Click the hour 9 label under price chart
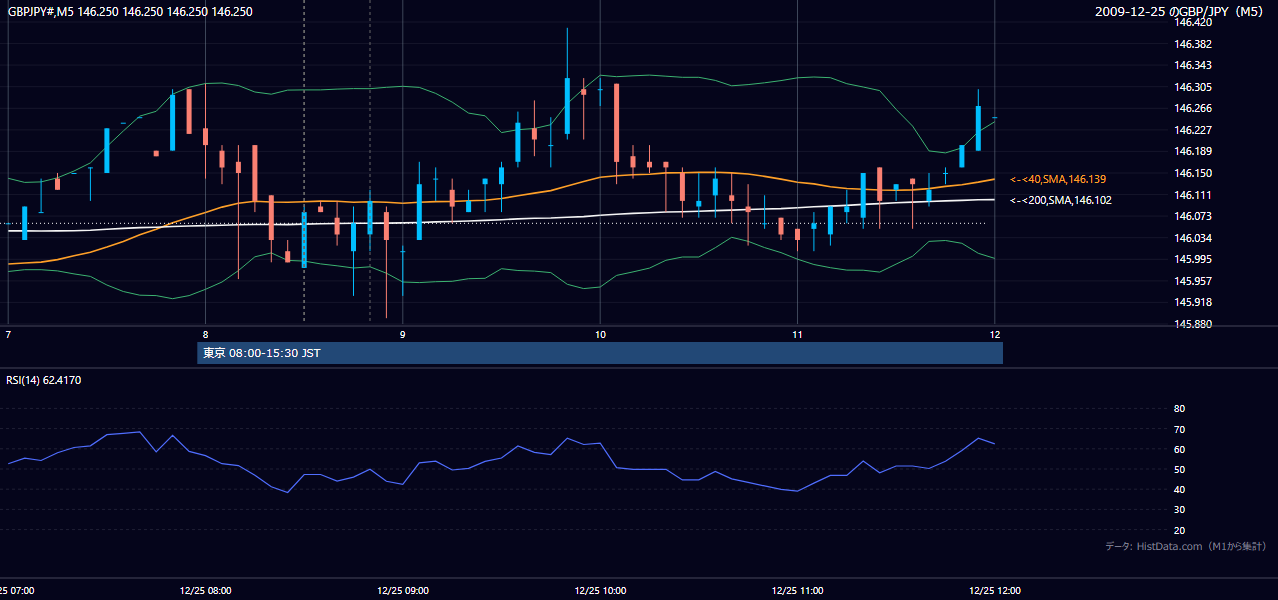1278x600 pixels. [402, 334]
